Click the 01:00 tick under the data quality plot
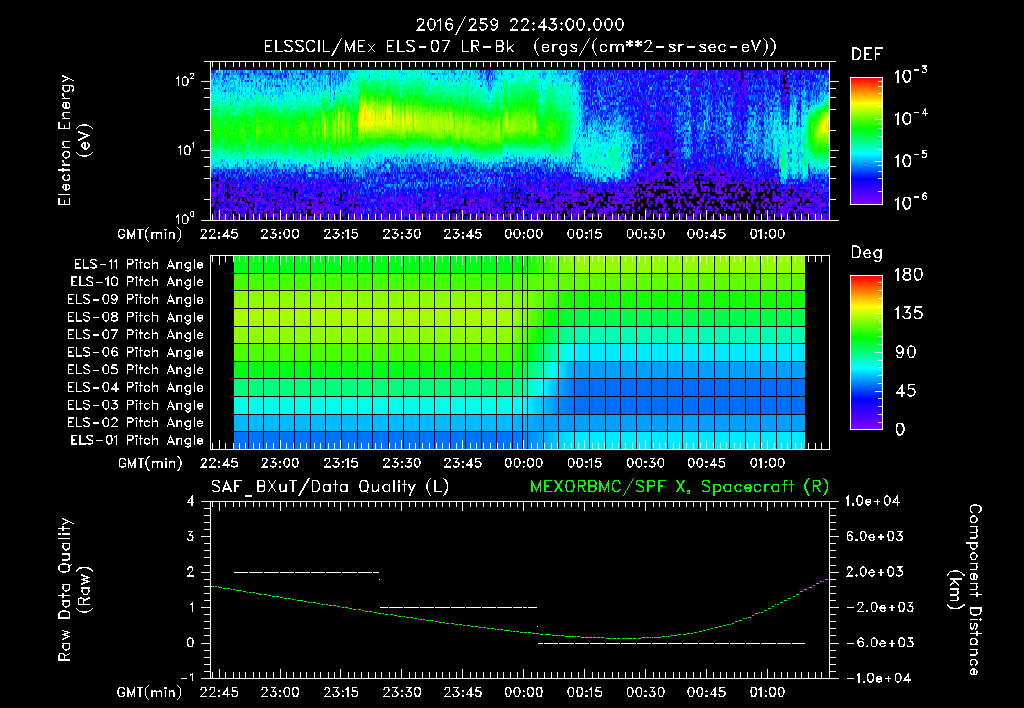The width and height of the screenshot is (1024, 708). (x=767, y=692)
